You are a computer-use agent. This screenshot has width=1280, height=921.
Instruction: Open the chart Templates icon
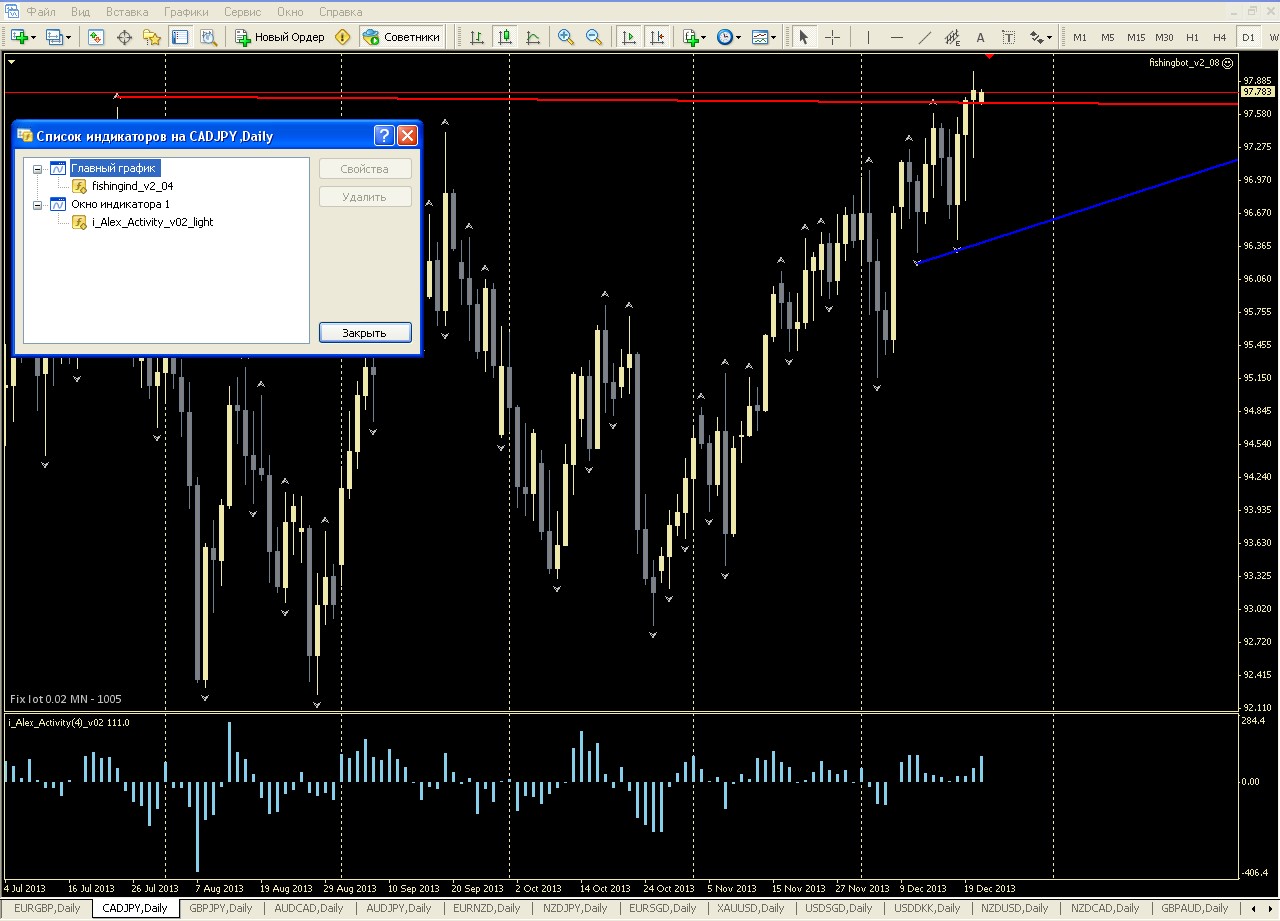point(759,37)
